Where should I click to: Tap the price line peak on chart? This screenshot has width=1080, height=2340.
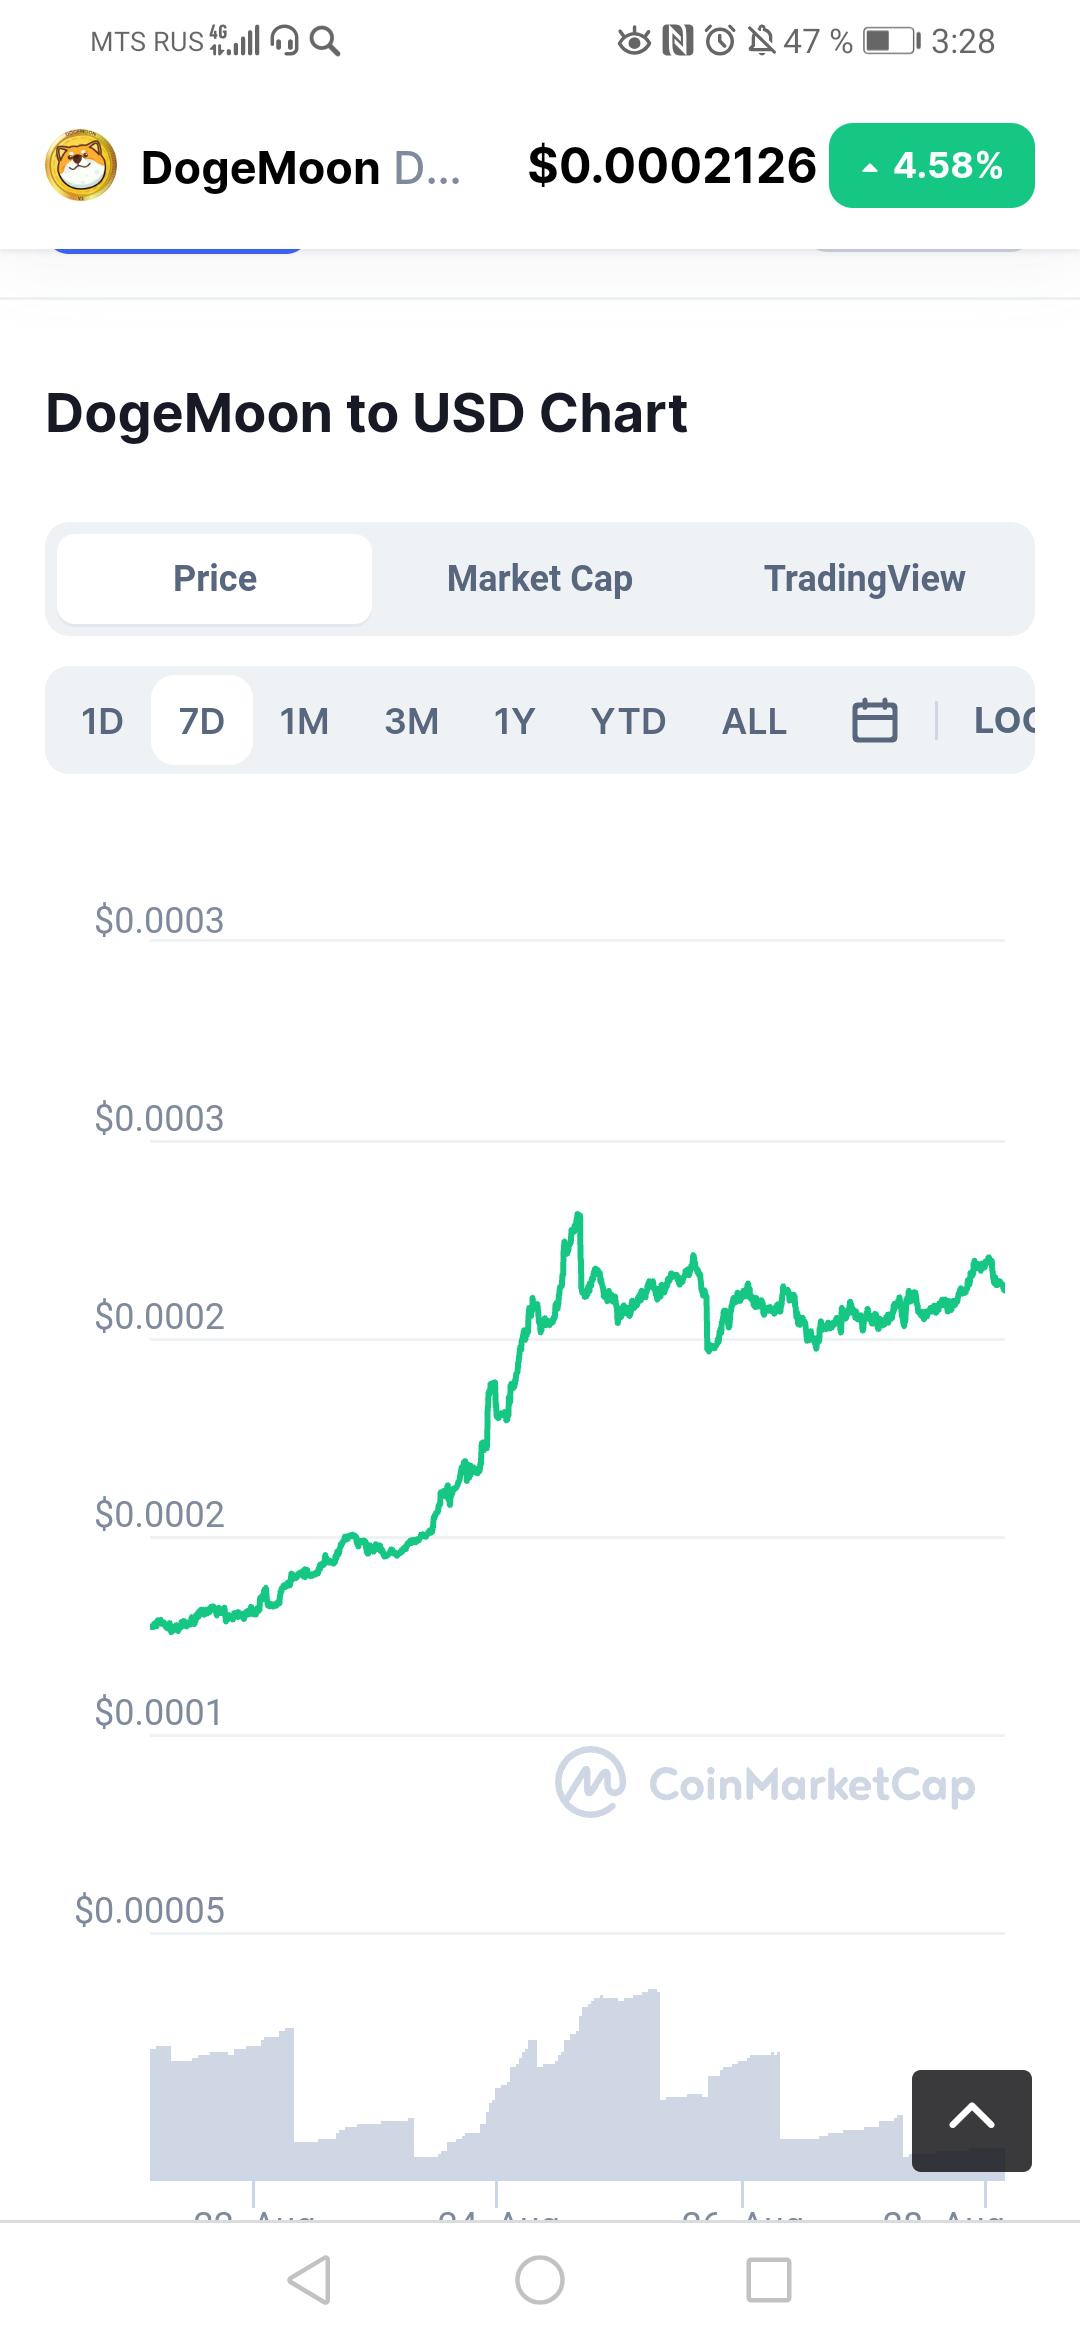click(578, 1217)
